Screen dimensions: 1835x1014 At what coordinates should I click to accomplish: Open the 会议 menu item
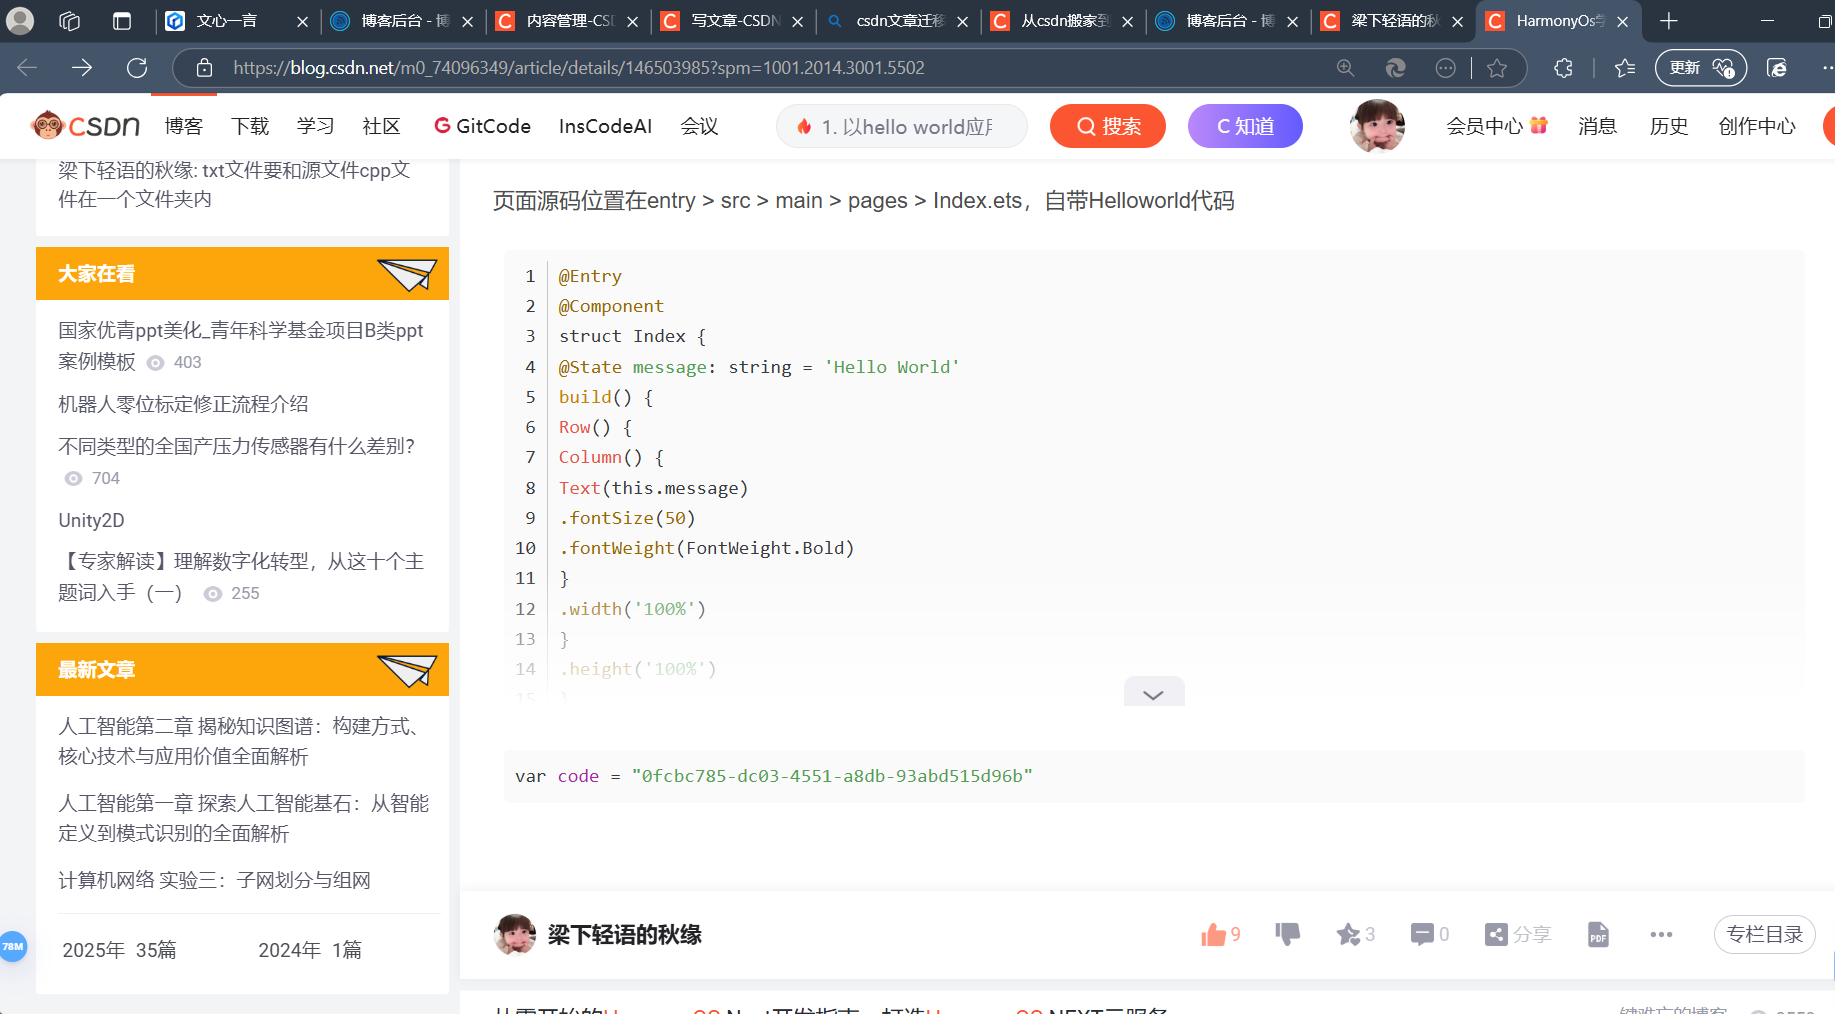pyautogui.click(x=699, y=126)
